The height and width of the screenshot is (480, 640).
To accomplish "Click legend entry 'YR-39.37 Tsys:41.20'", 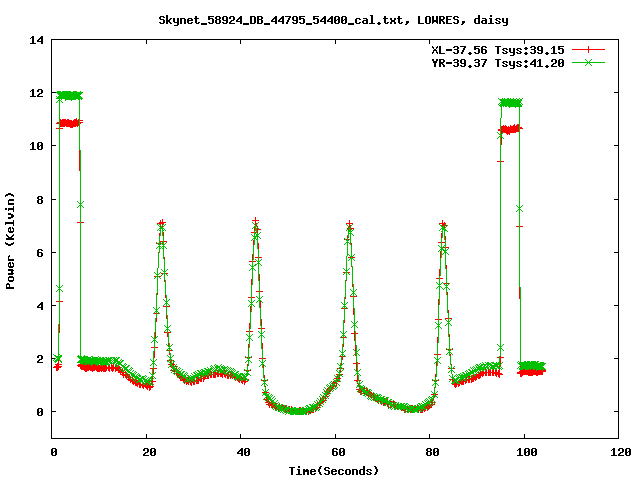I will tap(498, 63).
